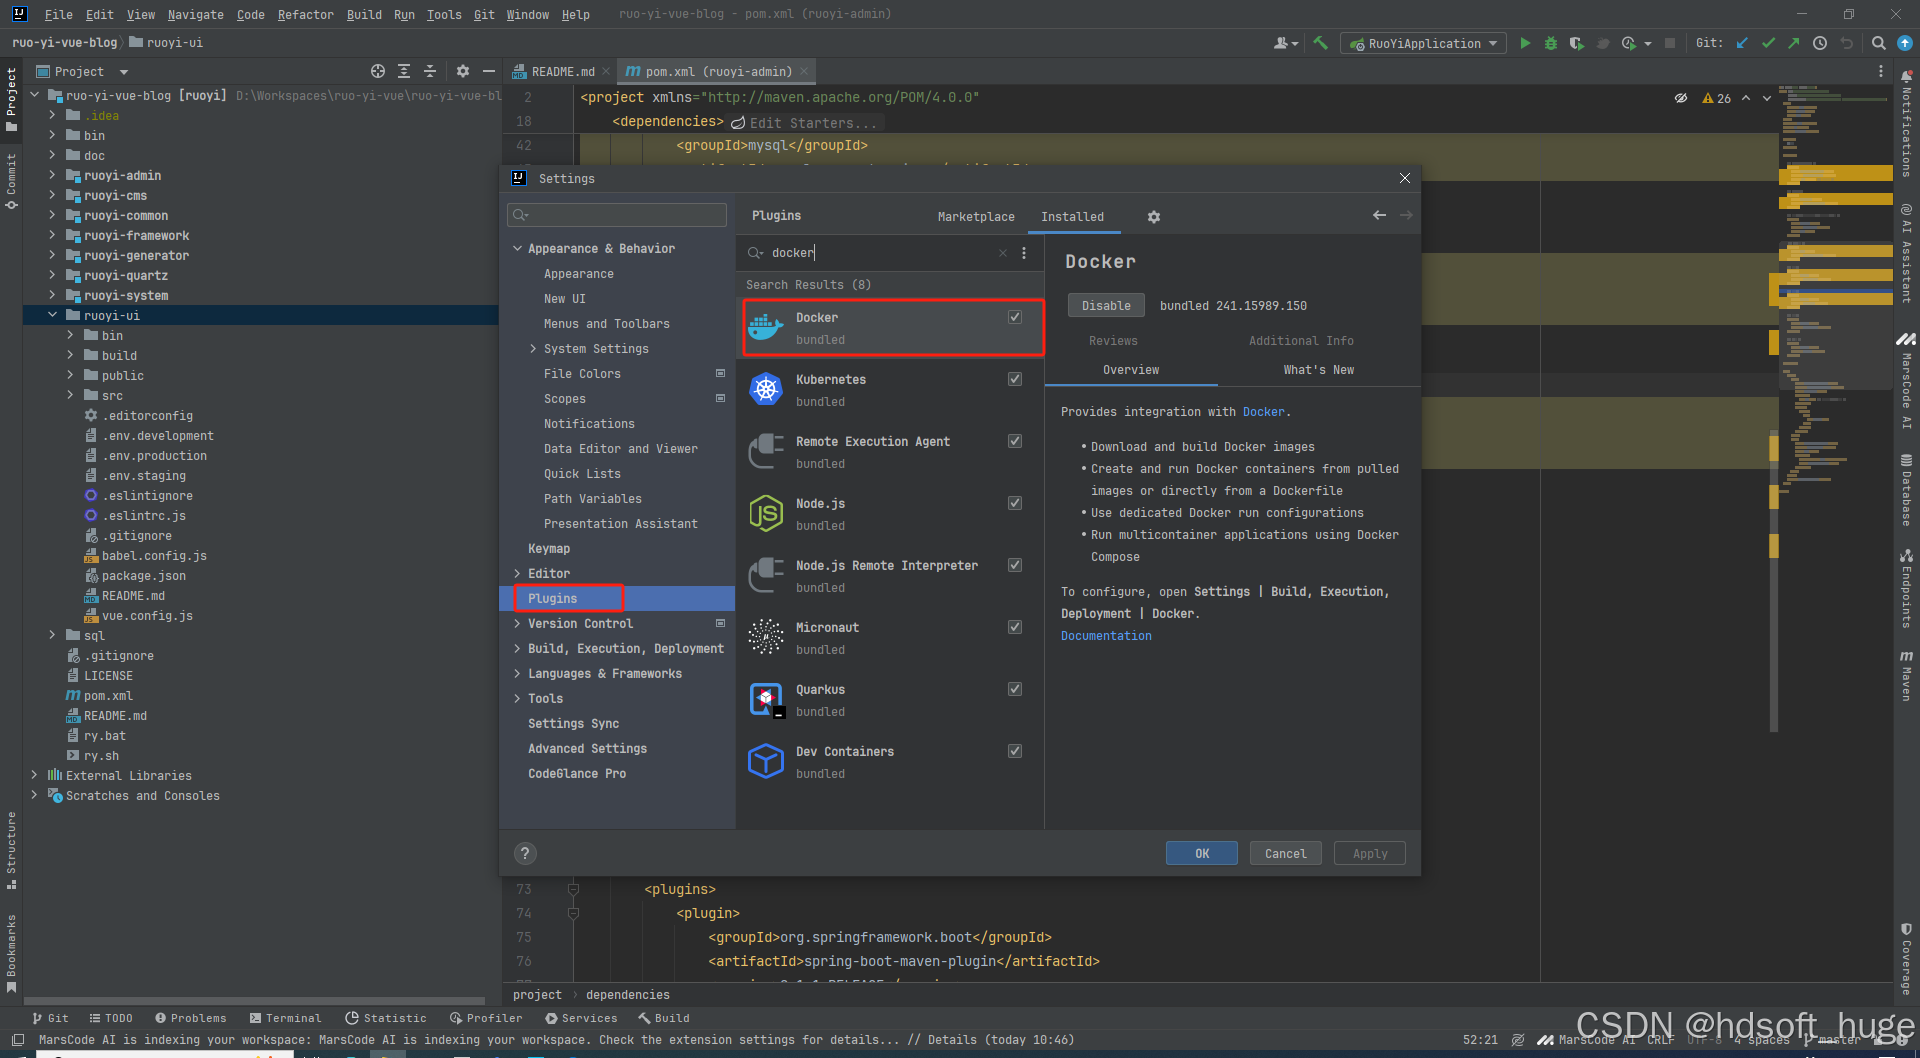Open Project panel options gear icon
1920x1058 pixels.
click(463, 71)
